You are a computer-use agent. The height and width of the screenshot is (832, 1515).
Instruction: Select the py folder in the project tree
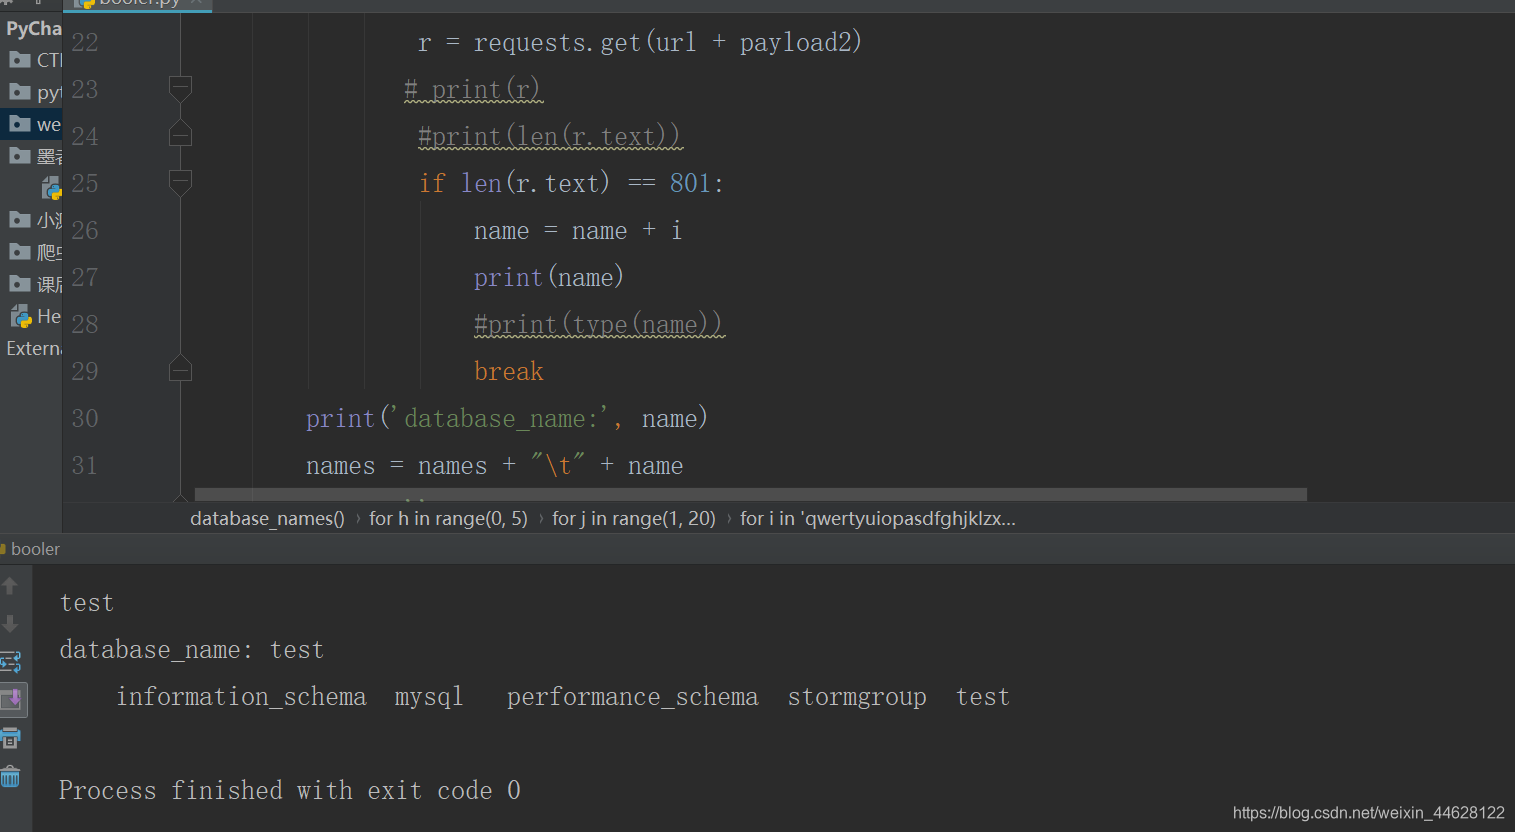click(34, 92)
